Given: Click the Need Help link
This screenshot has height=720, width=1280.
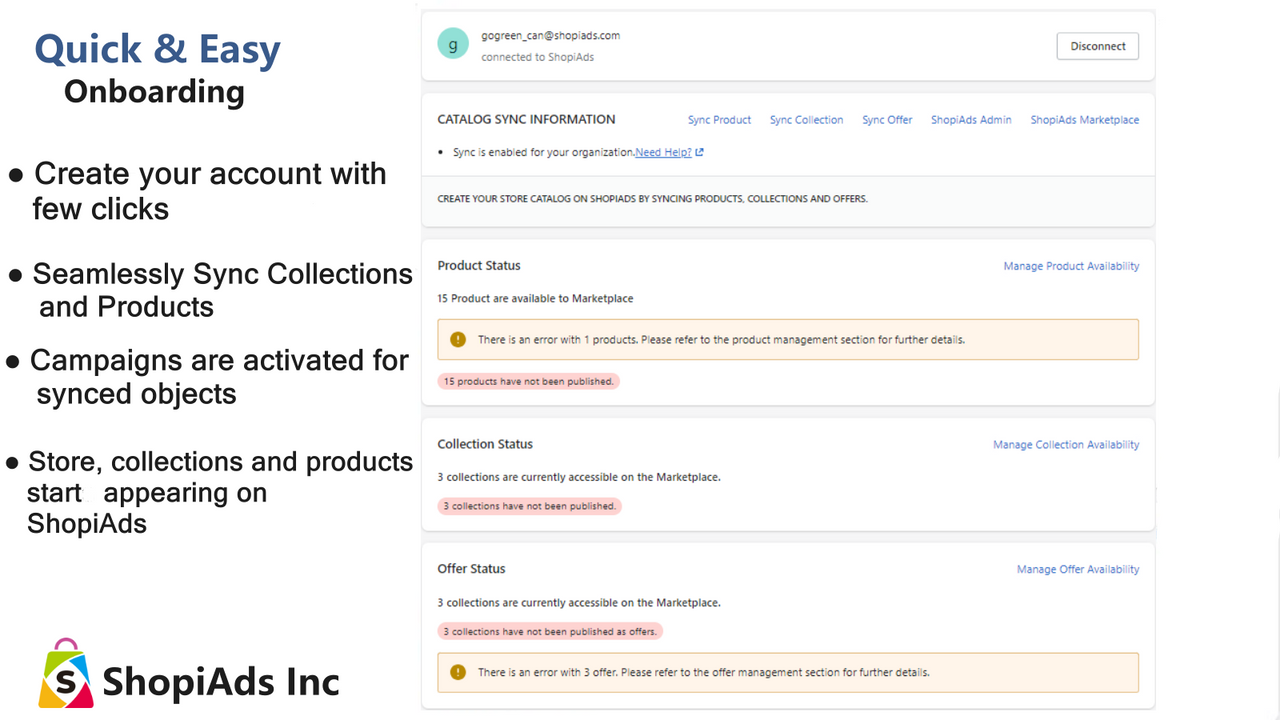Looking at the screenshot, I should (664, 152).
